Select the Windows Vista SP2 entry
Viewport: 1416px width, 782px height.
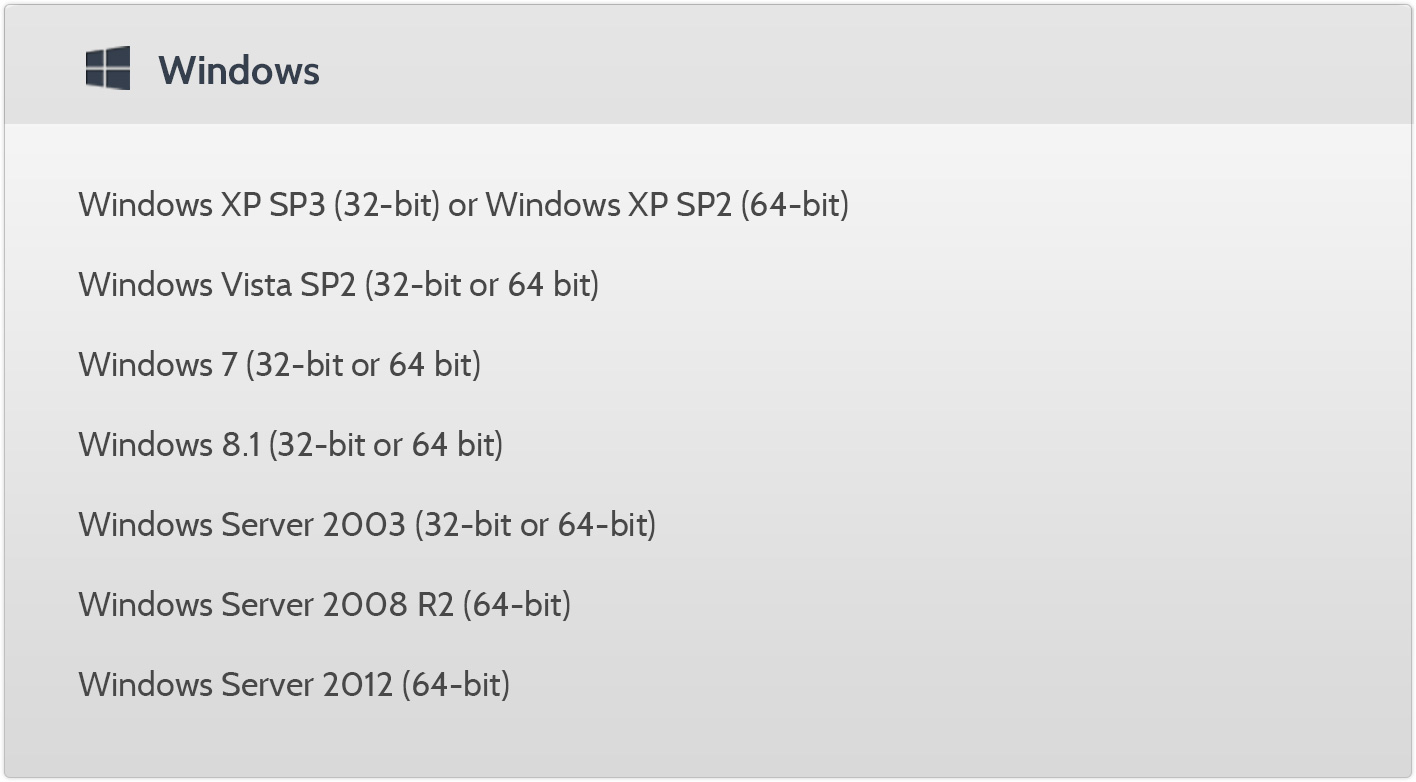coord(339,284)
